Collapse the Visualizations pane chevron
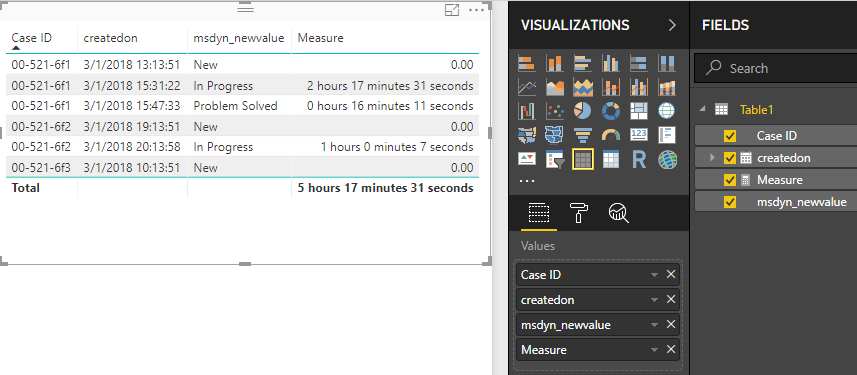The width and height of the screenshot is (857, 375). click(672, 25)
